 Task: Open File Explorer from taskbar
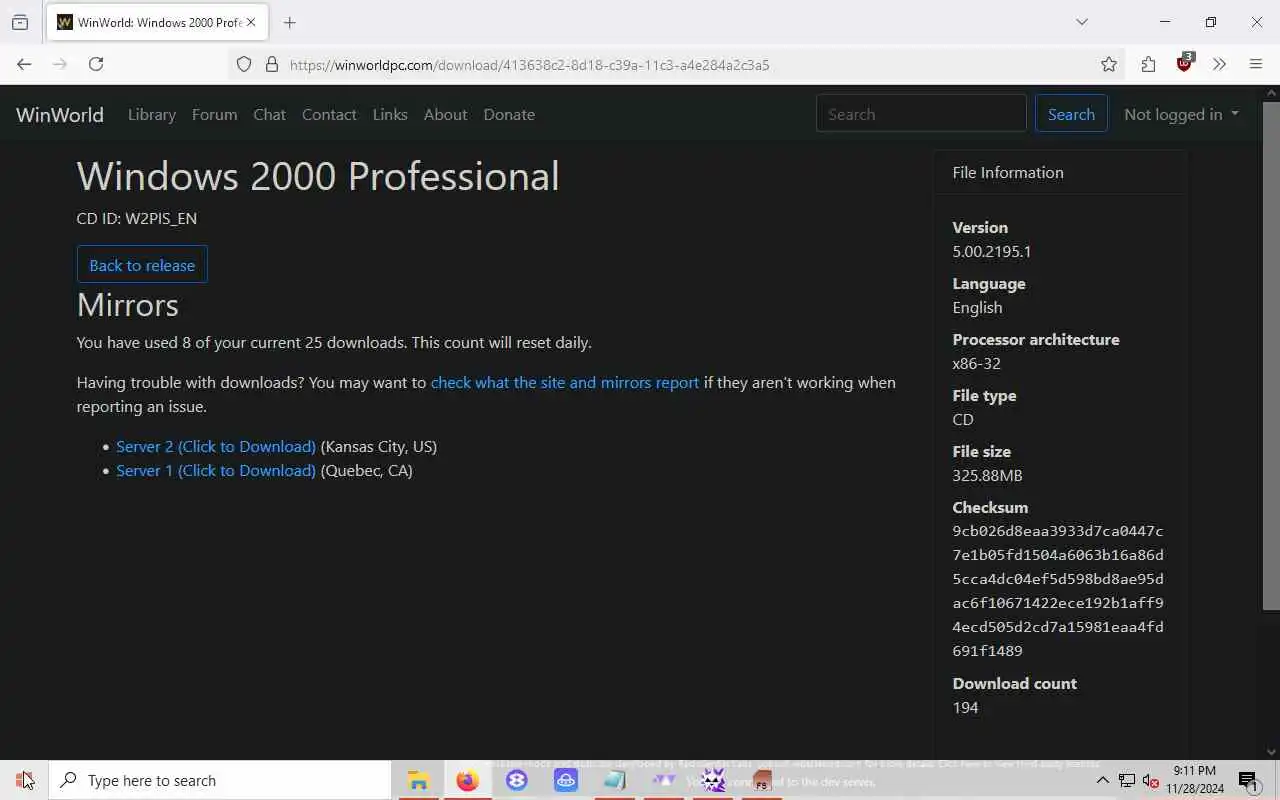[x=418, y=780]
